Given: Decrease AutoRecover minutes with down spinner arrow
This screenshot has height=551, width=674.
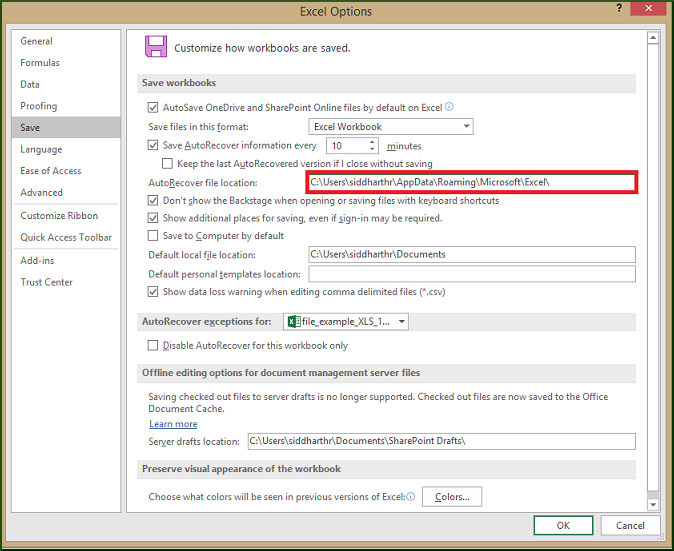Looking at the screenshot, I should click(x=372, y=149).
